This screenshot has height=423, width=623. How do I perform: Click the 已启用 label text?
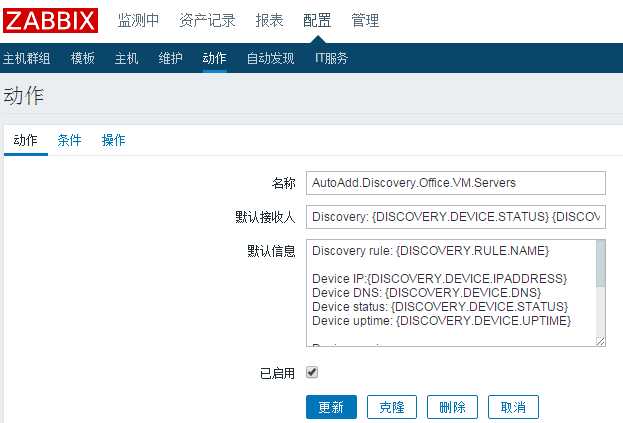click(x=277, y=373)
